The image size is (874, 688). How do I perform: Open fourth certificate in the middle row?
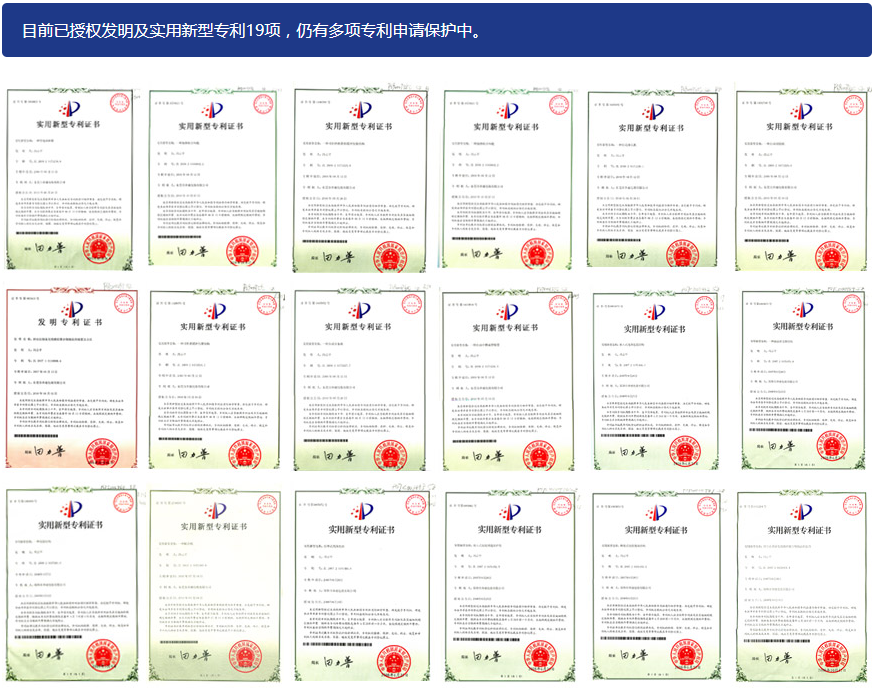coord(507,380)
